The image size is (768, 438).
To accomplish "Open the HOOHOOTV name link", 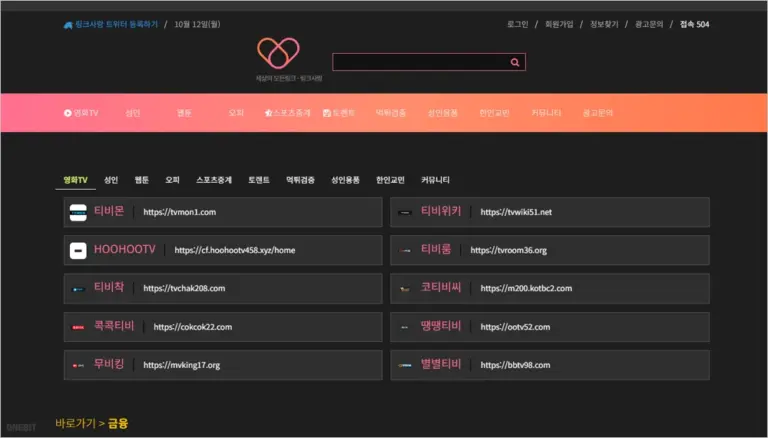I will coord(124,249).
